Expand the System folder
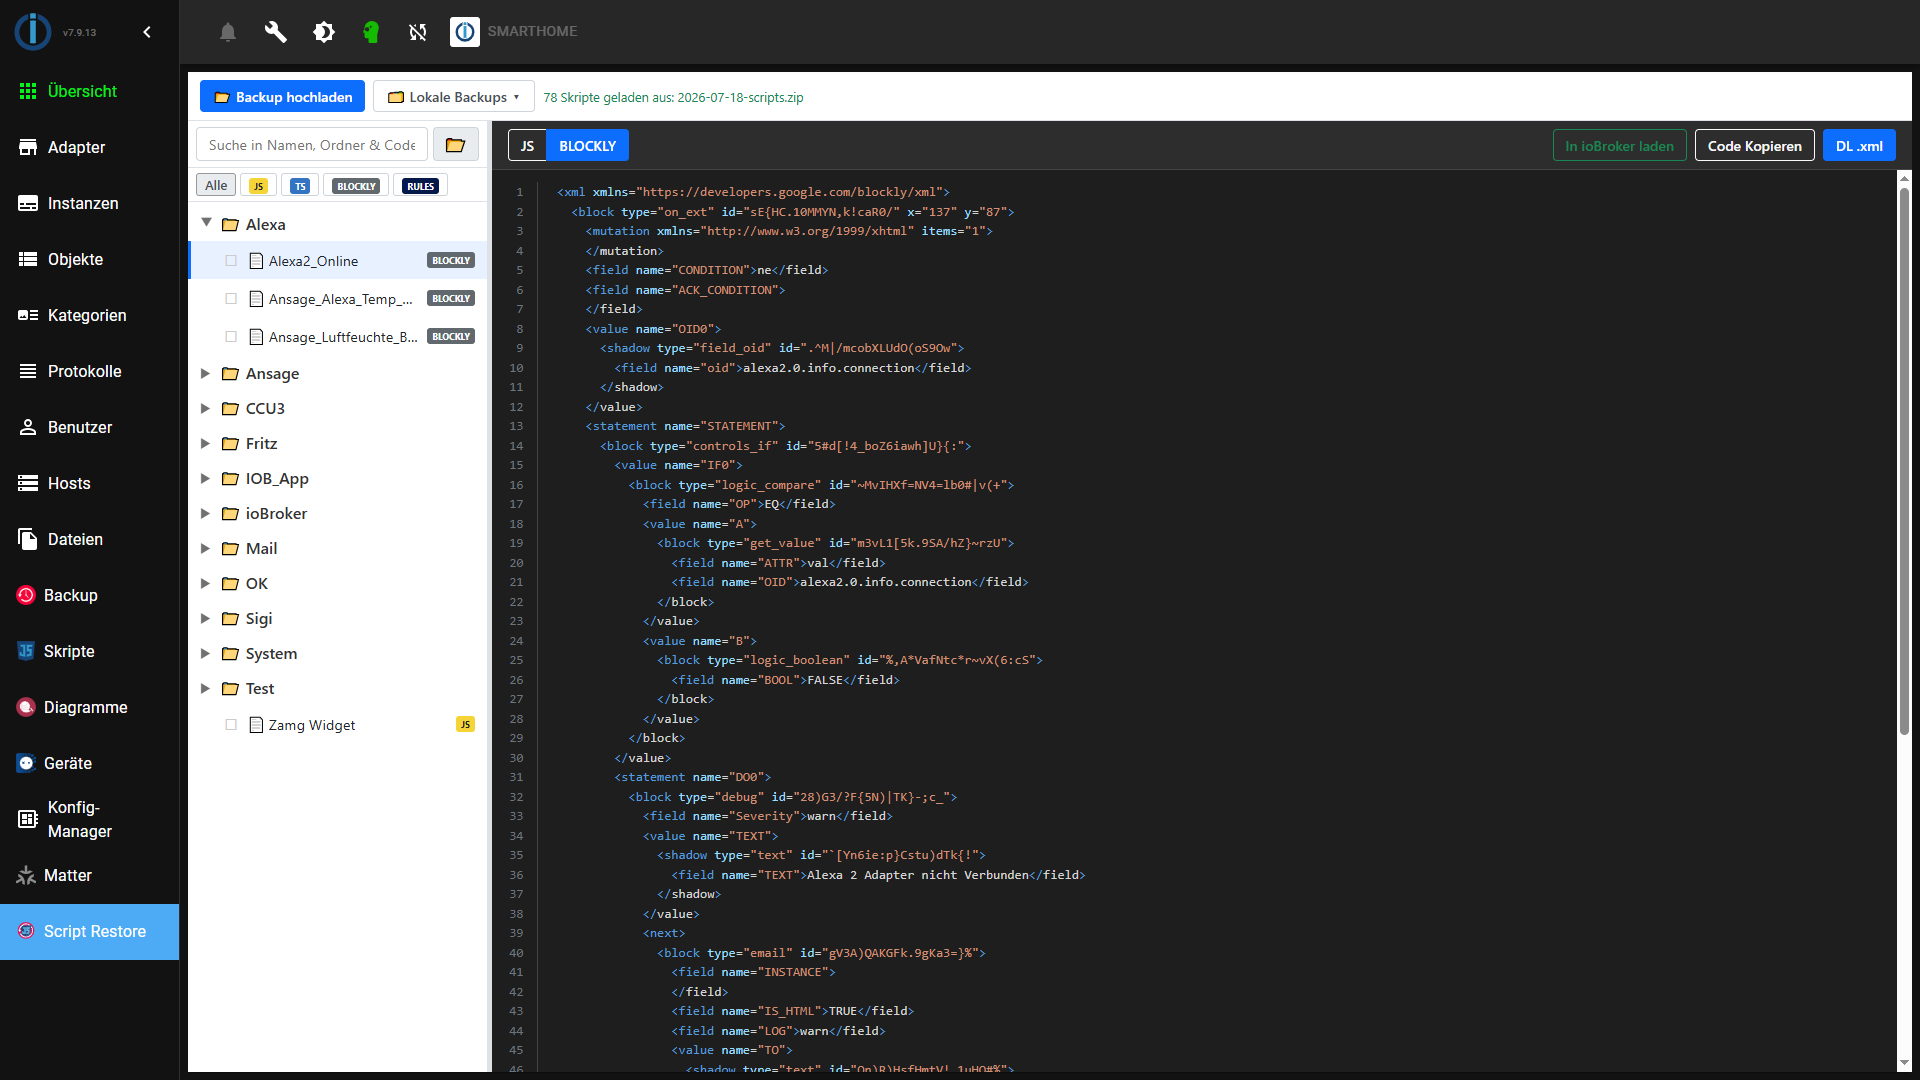1920x1080 pixels. click(205, 653)
